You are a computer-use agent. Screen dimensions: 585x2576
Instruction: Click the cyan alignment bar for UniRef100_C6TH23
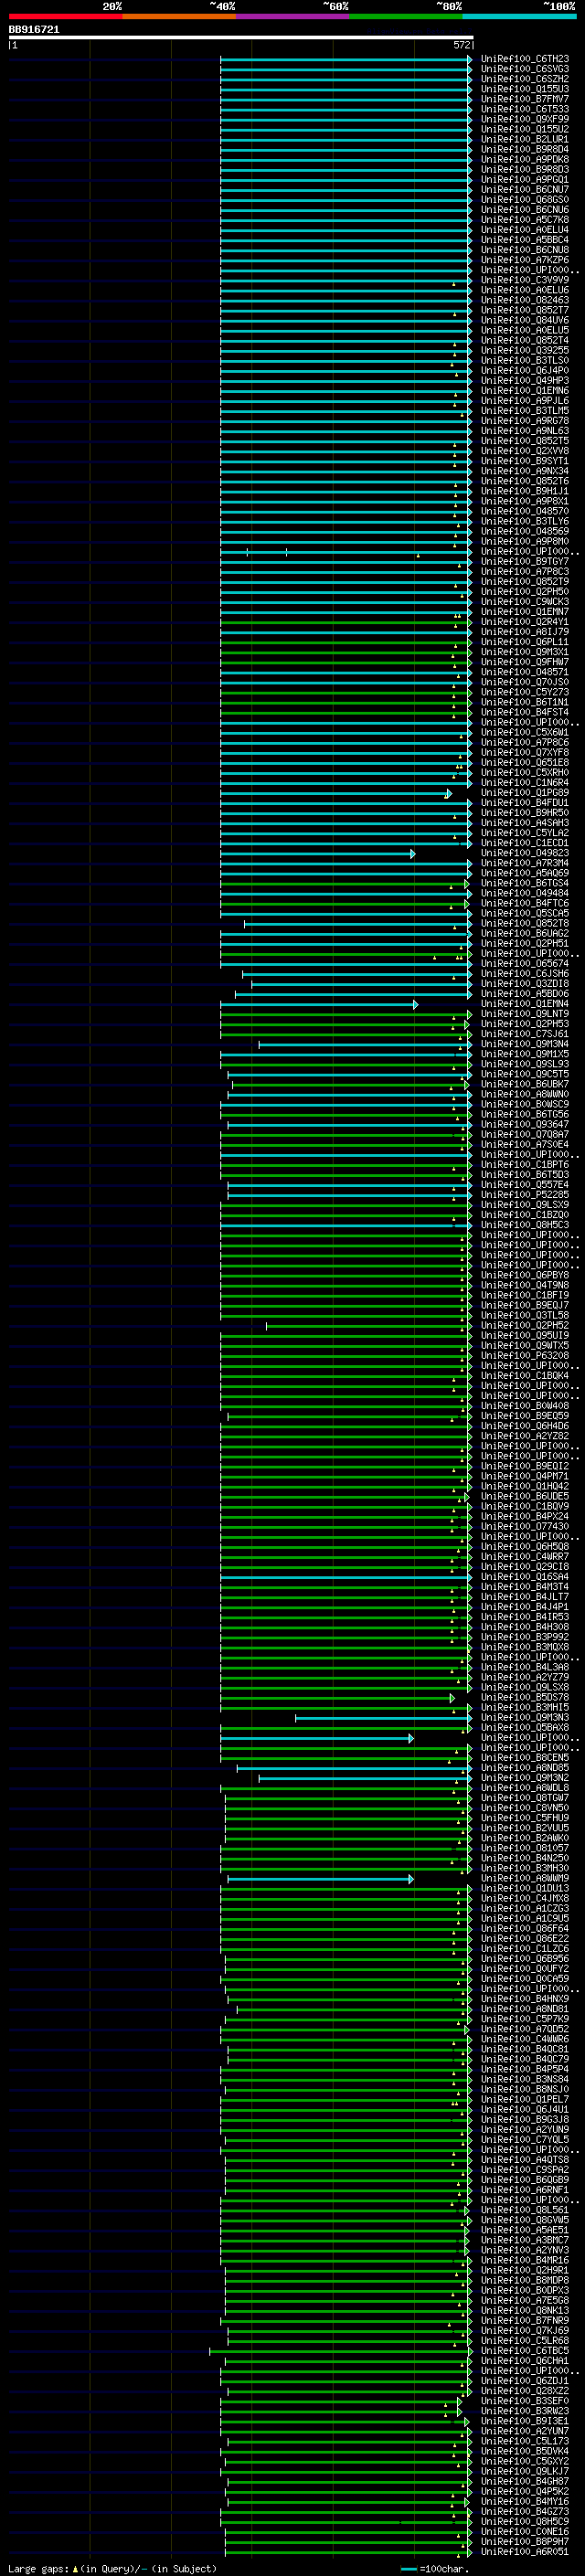(346, 59)
